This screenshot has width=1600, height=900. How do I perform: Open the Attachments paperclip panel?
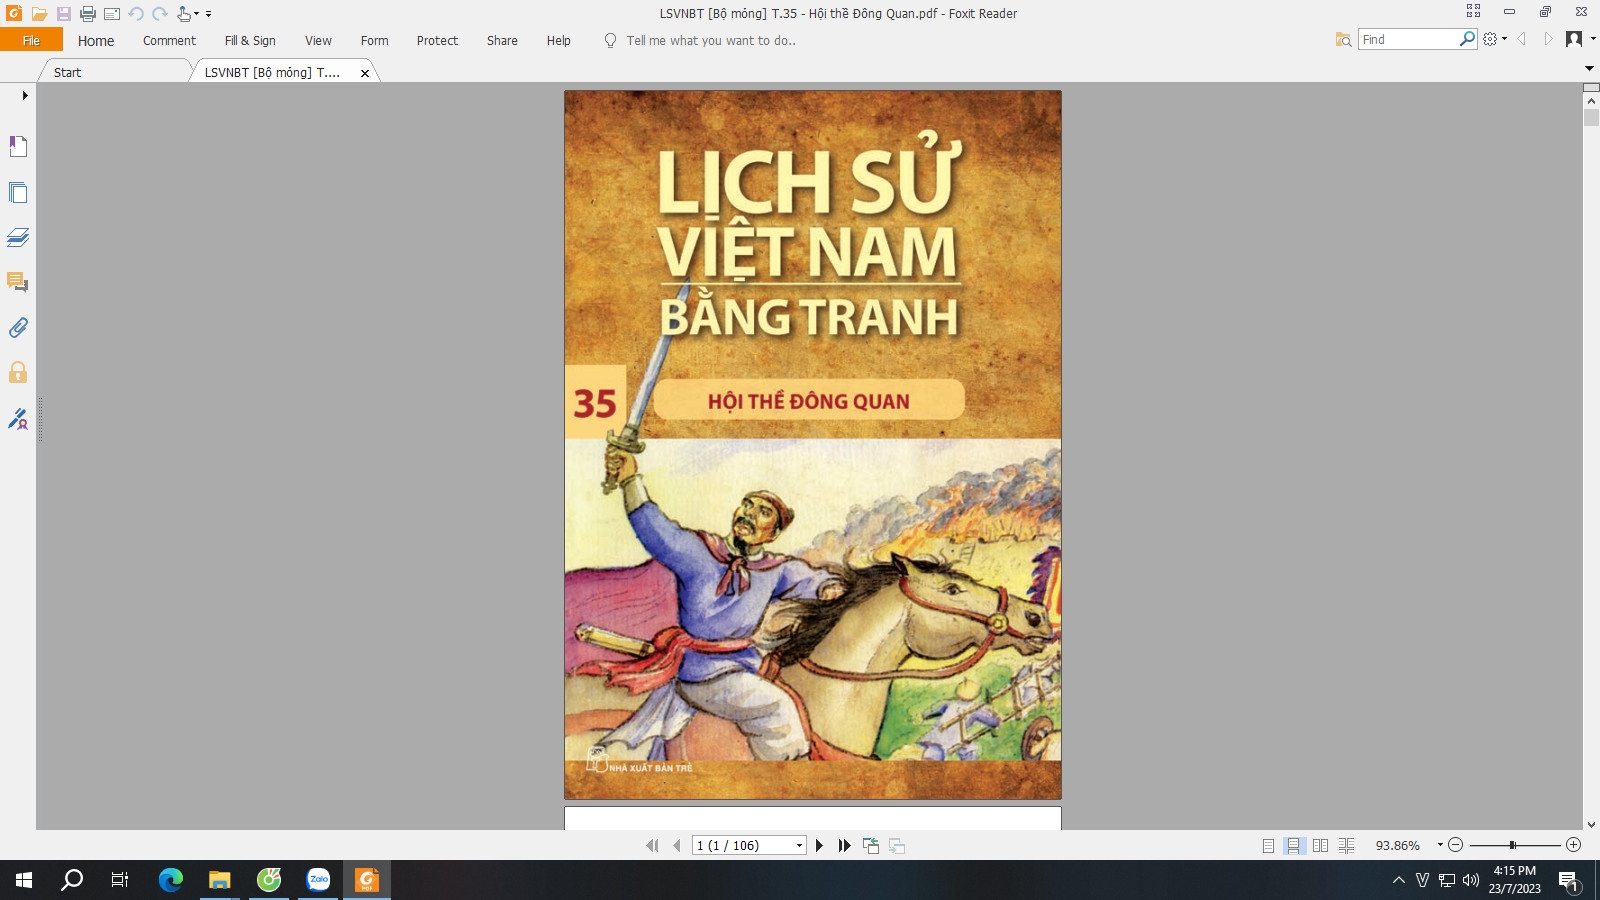(18, 327)
